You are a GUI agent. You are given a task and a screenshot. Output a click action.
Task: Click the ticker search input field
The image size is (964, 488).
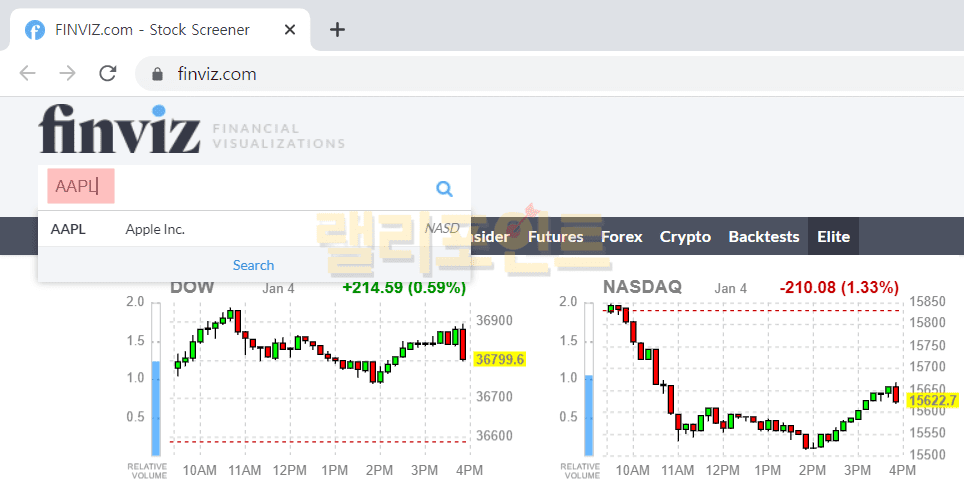pos(250,188)
